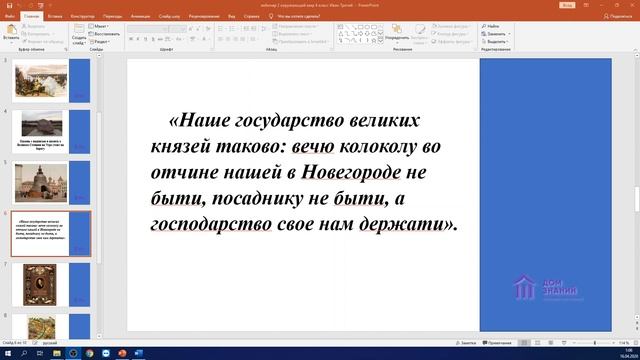Open the font color dropdown arrow
This screenshot has width=640, height=360.
tap(208, 39)
